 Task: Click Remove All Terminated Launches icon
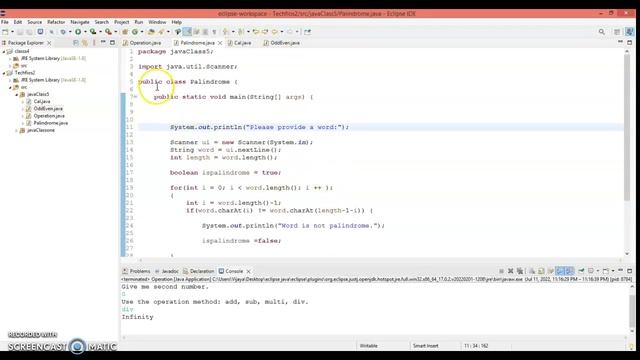(x=520, y=271)
